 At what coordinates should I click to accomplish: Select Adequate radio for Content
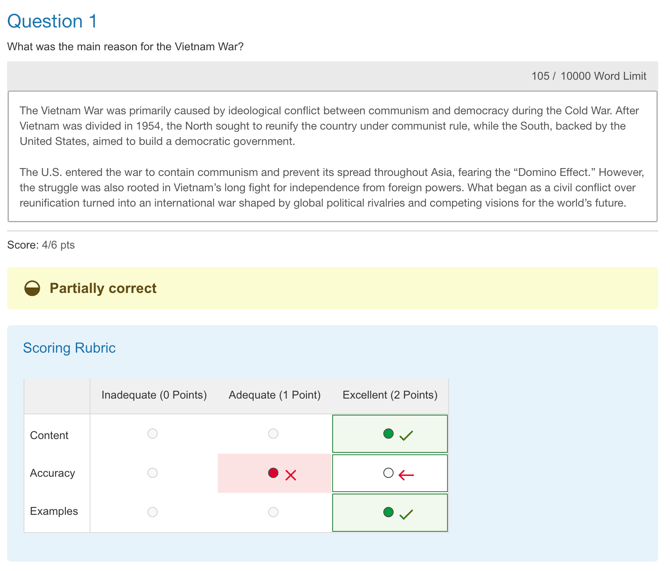pyautogui.click(x=273, y=434)
